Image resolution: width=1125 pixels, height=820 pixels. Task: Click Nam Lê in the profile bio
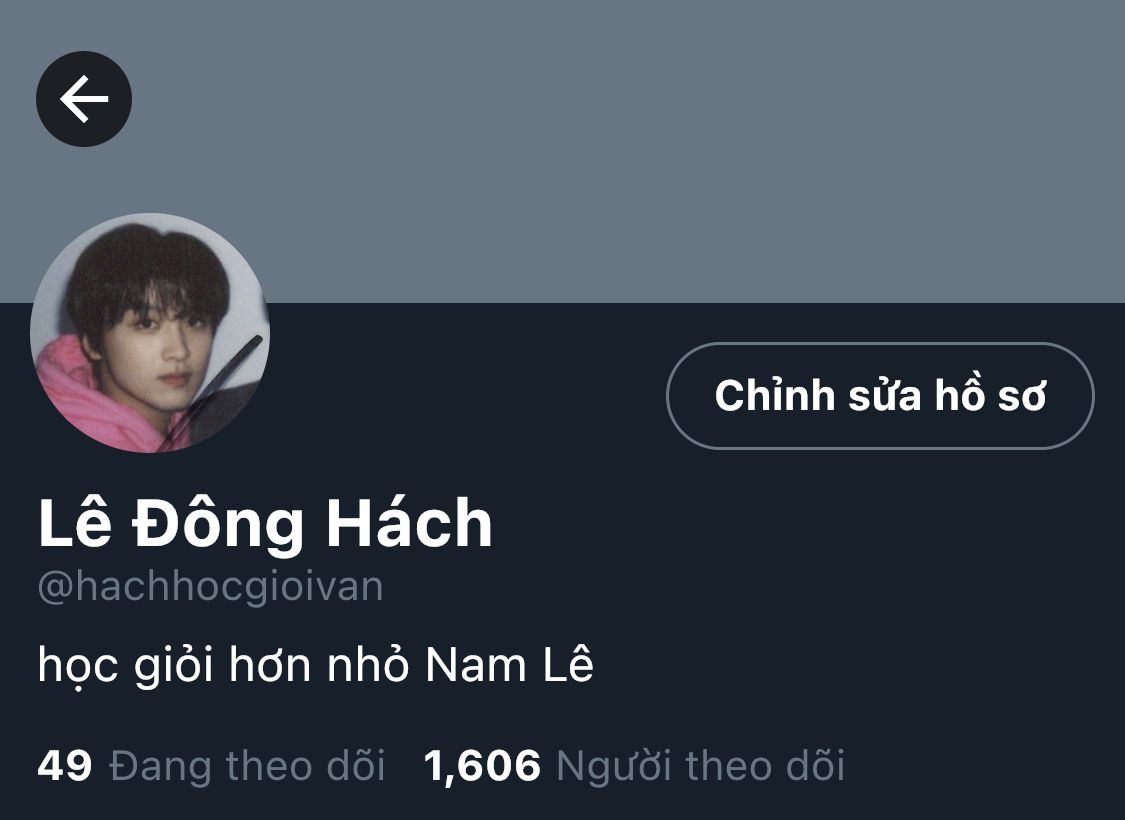509,664
